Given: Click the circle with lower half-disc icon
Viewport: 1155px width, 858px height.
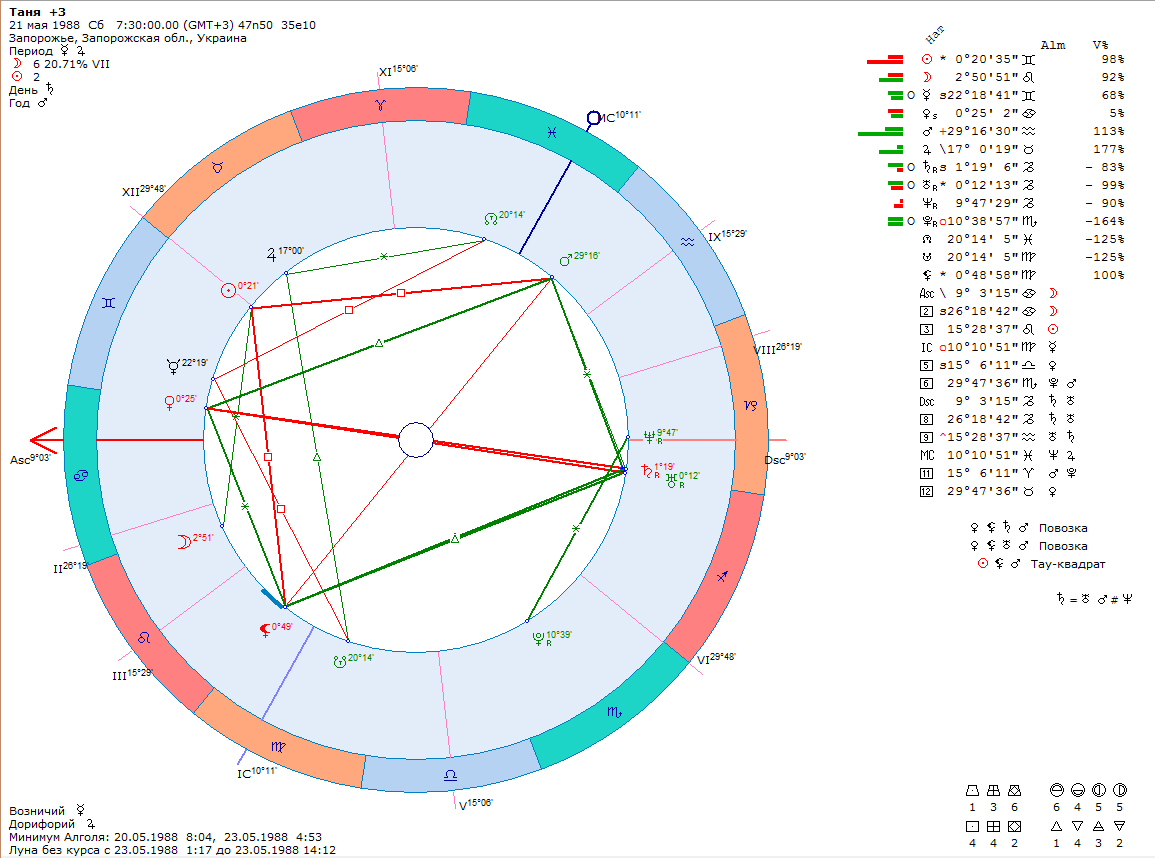Looking at the screenshot, I should coord(1078,790).
